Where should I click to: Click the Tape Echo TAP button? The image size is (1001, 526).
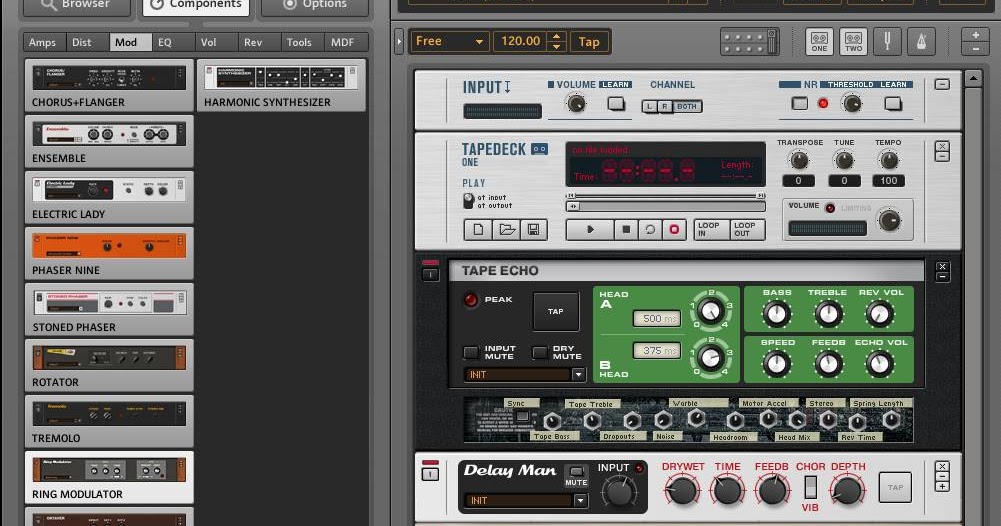(555, 312)
